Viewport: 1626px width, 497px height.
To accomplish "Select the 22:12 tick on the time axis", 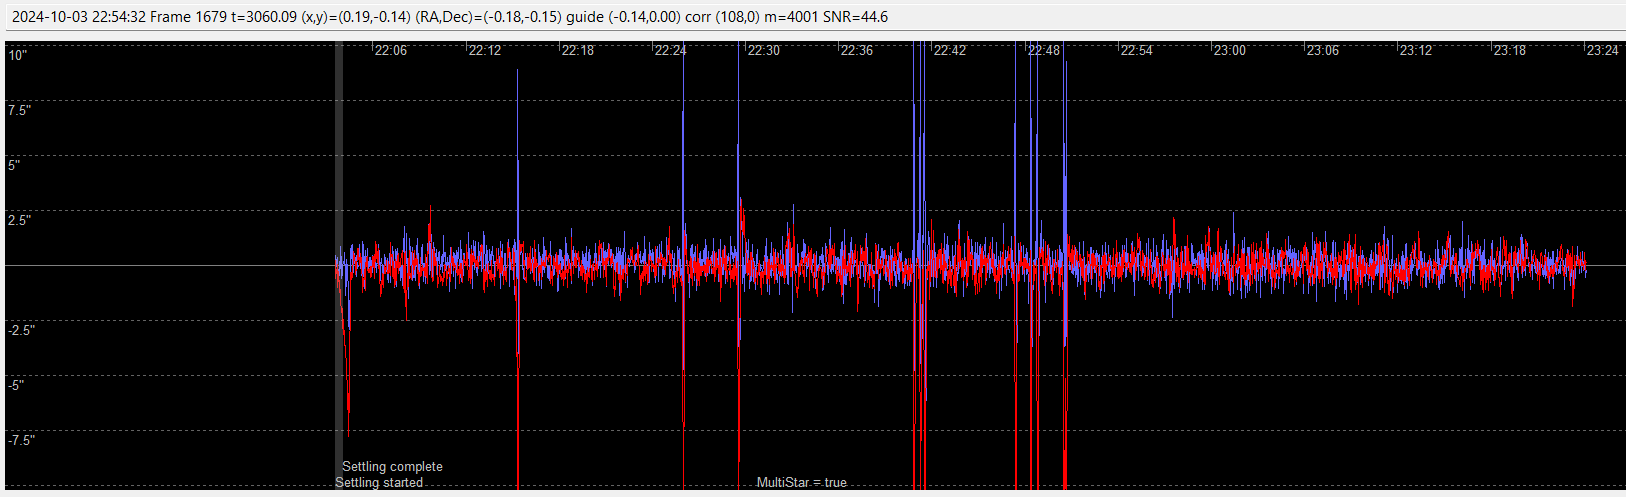I will click(x=484, y=51).
